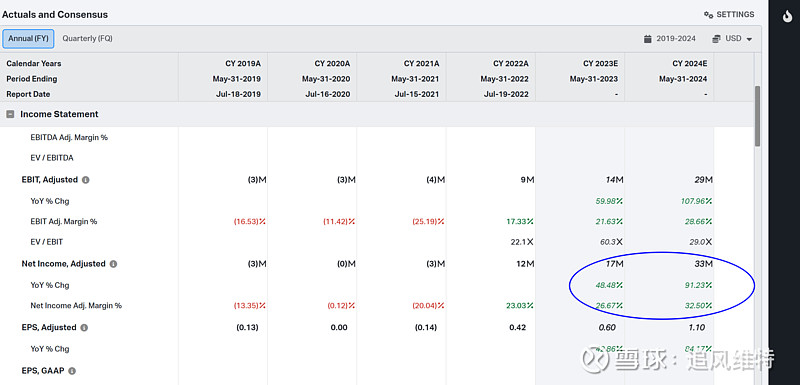This screenshot has width=800, height=385.
Task: Select the Net Income, Adjusted row label
Action: point(63,264)
